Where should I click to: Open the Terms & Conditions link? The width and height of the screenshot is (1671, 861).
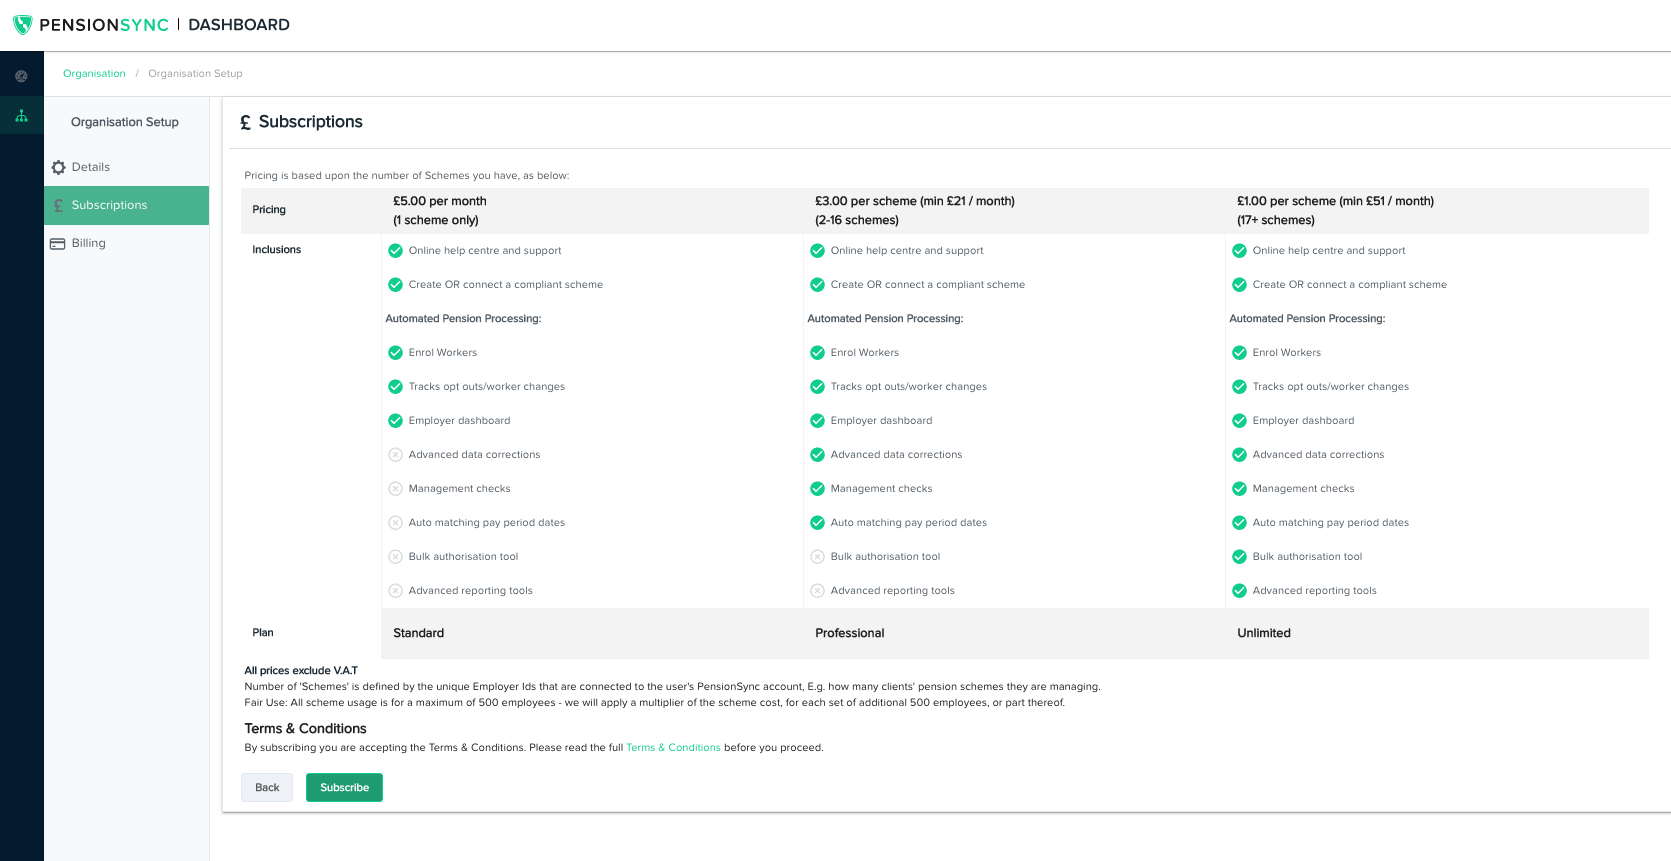(x=673, y=748)
